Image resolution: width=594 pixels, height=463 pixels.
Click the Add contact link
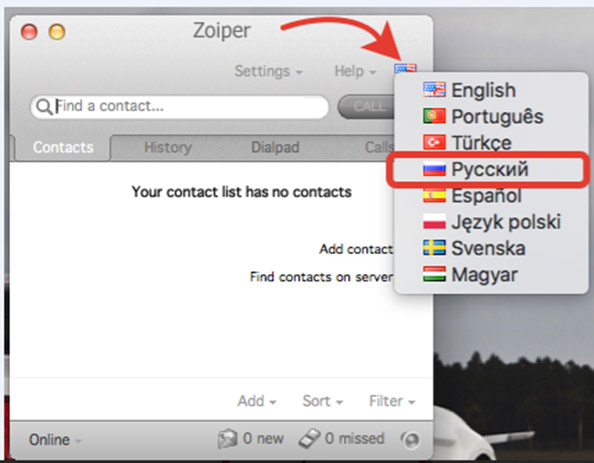tap(356, 249)
